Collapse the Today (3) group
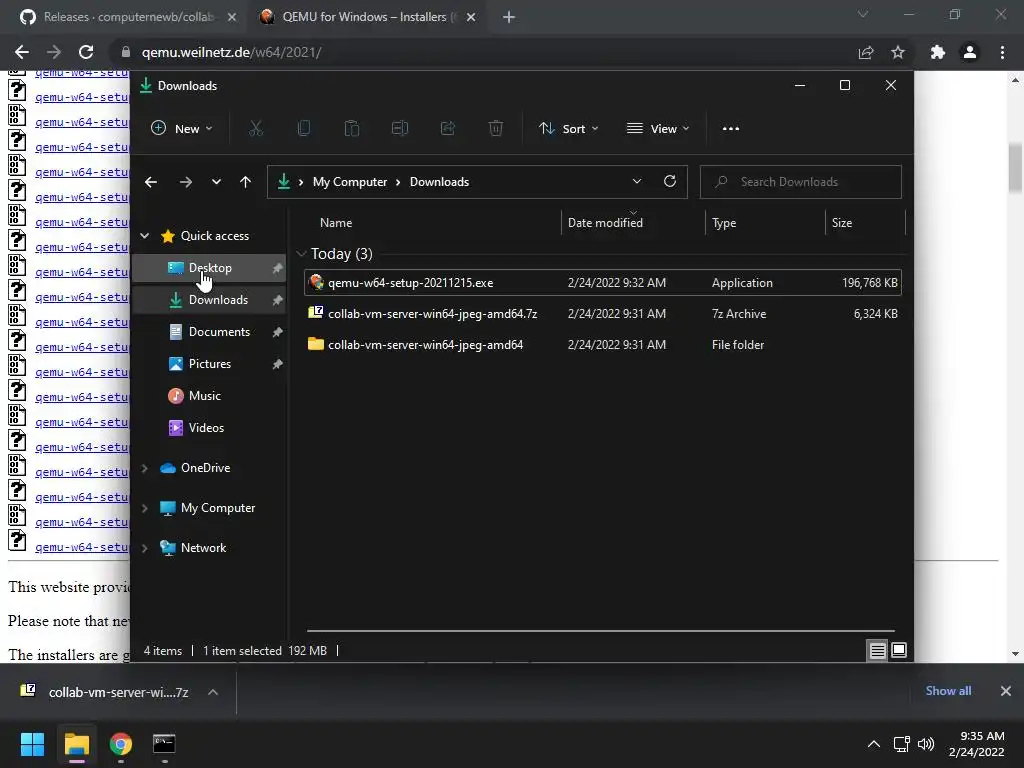Image resolution: width=1024 pixels, height=768 pixels. point(301,253)
